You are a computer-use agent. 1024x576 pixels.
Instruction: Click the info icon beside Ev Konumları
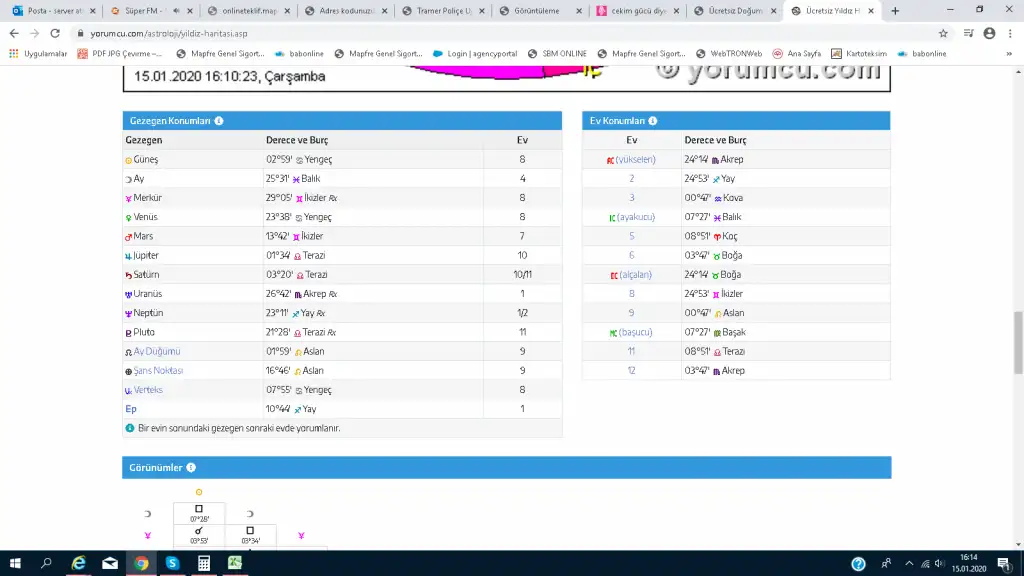point(653,121)
